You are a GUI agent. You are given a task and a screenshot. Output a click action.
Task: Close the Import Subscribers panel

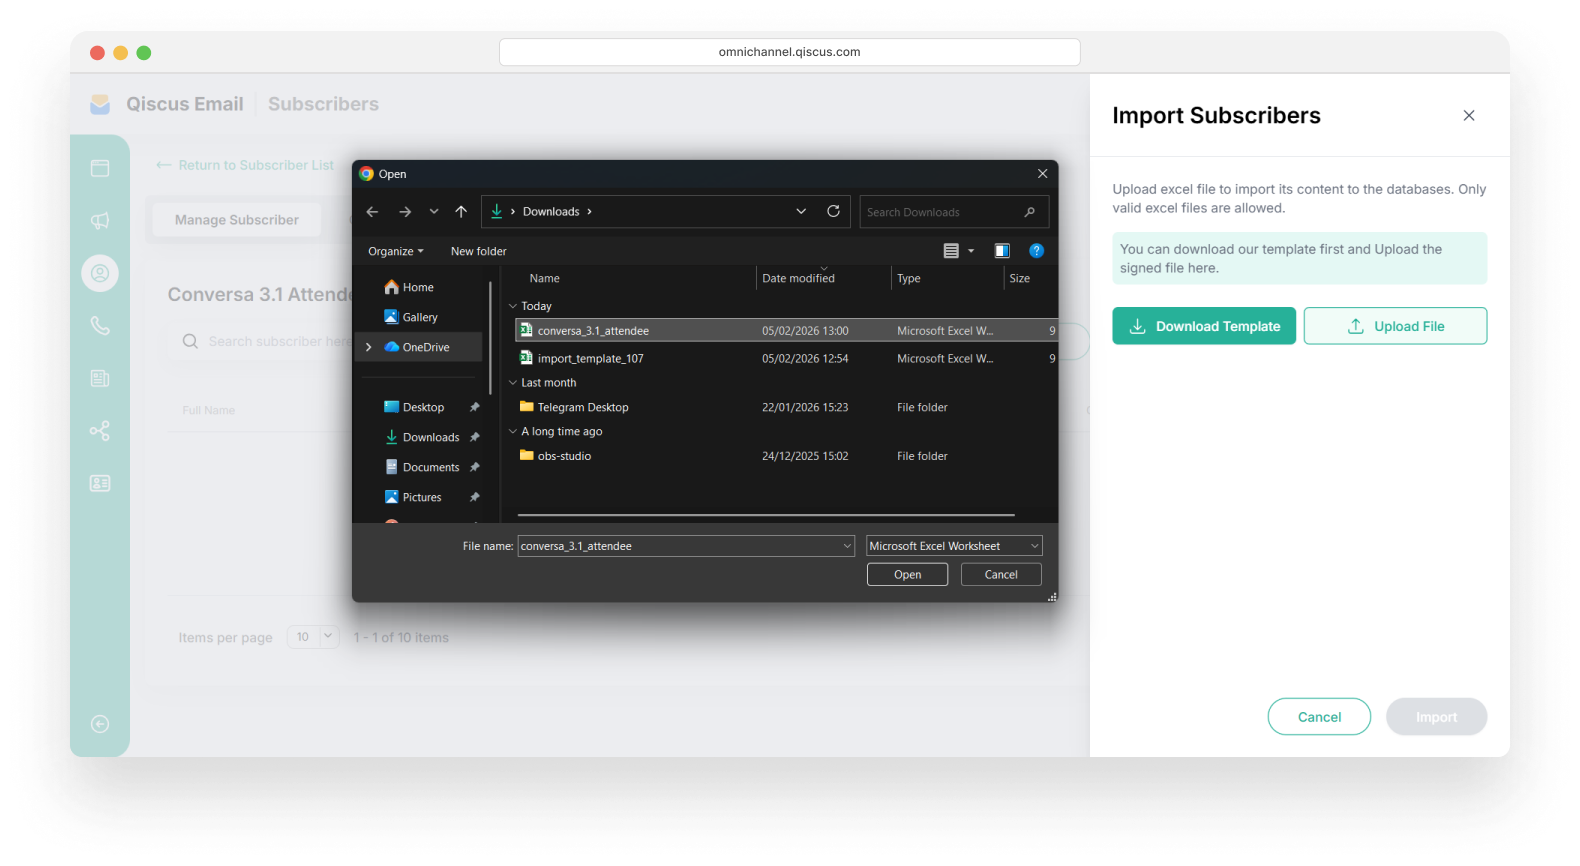(x=1468, y=116)
